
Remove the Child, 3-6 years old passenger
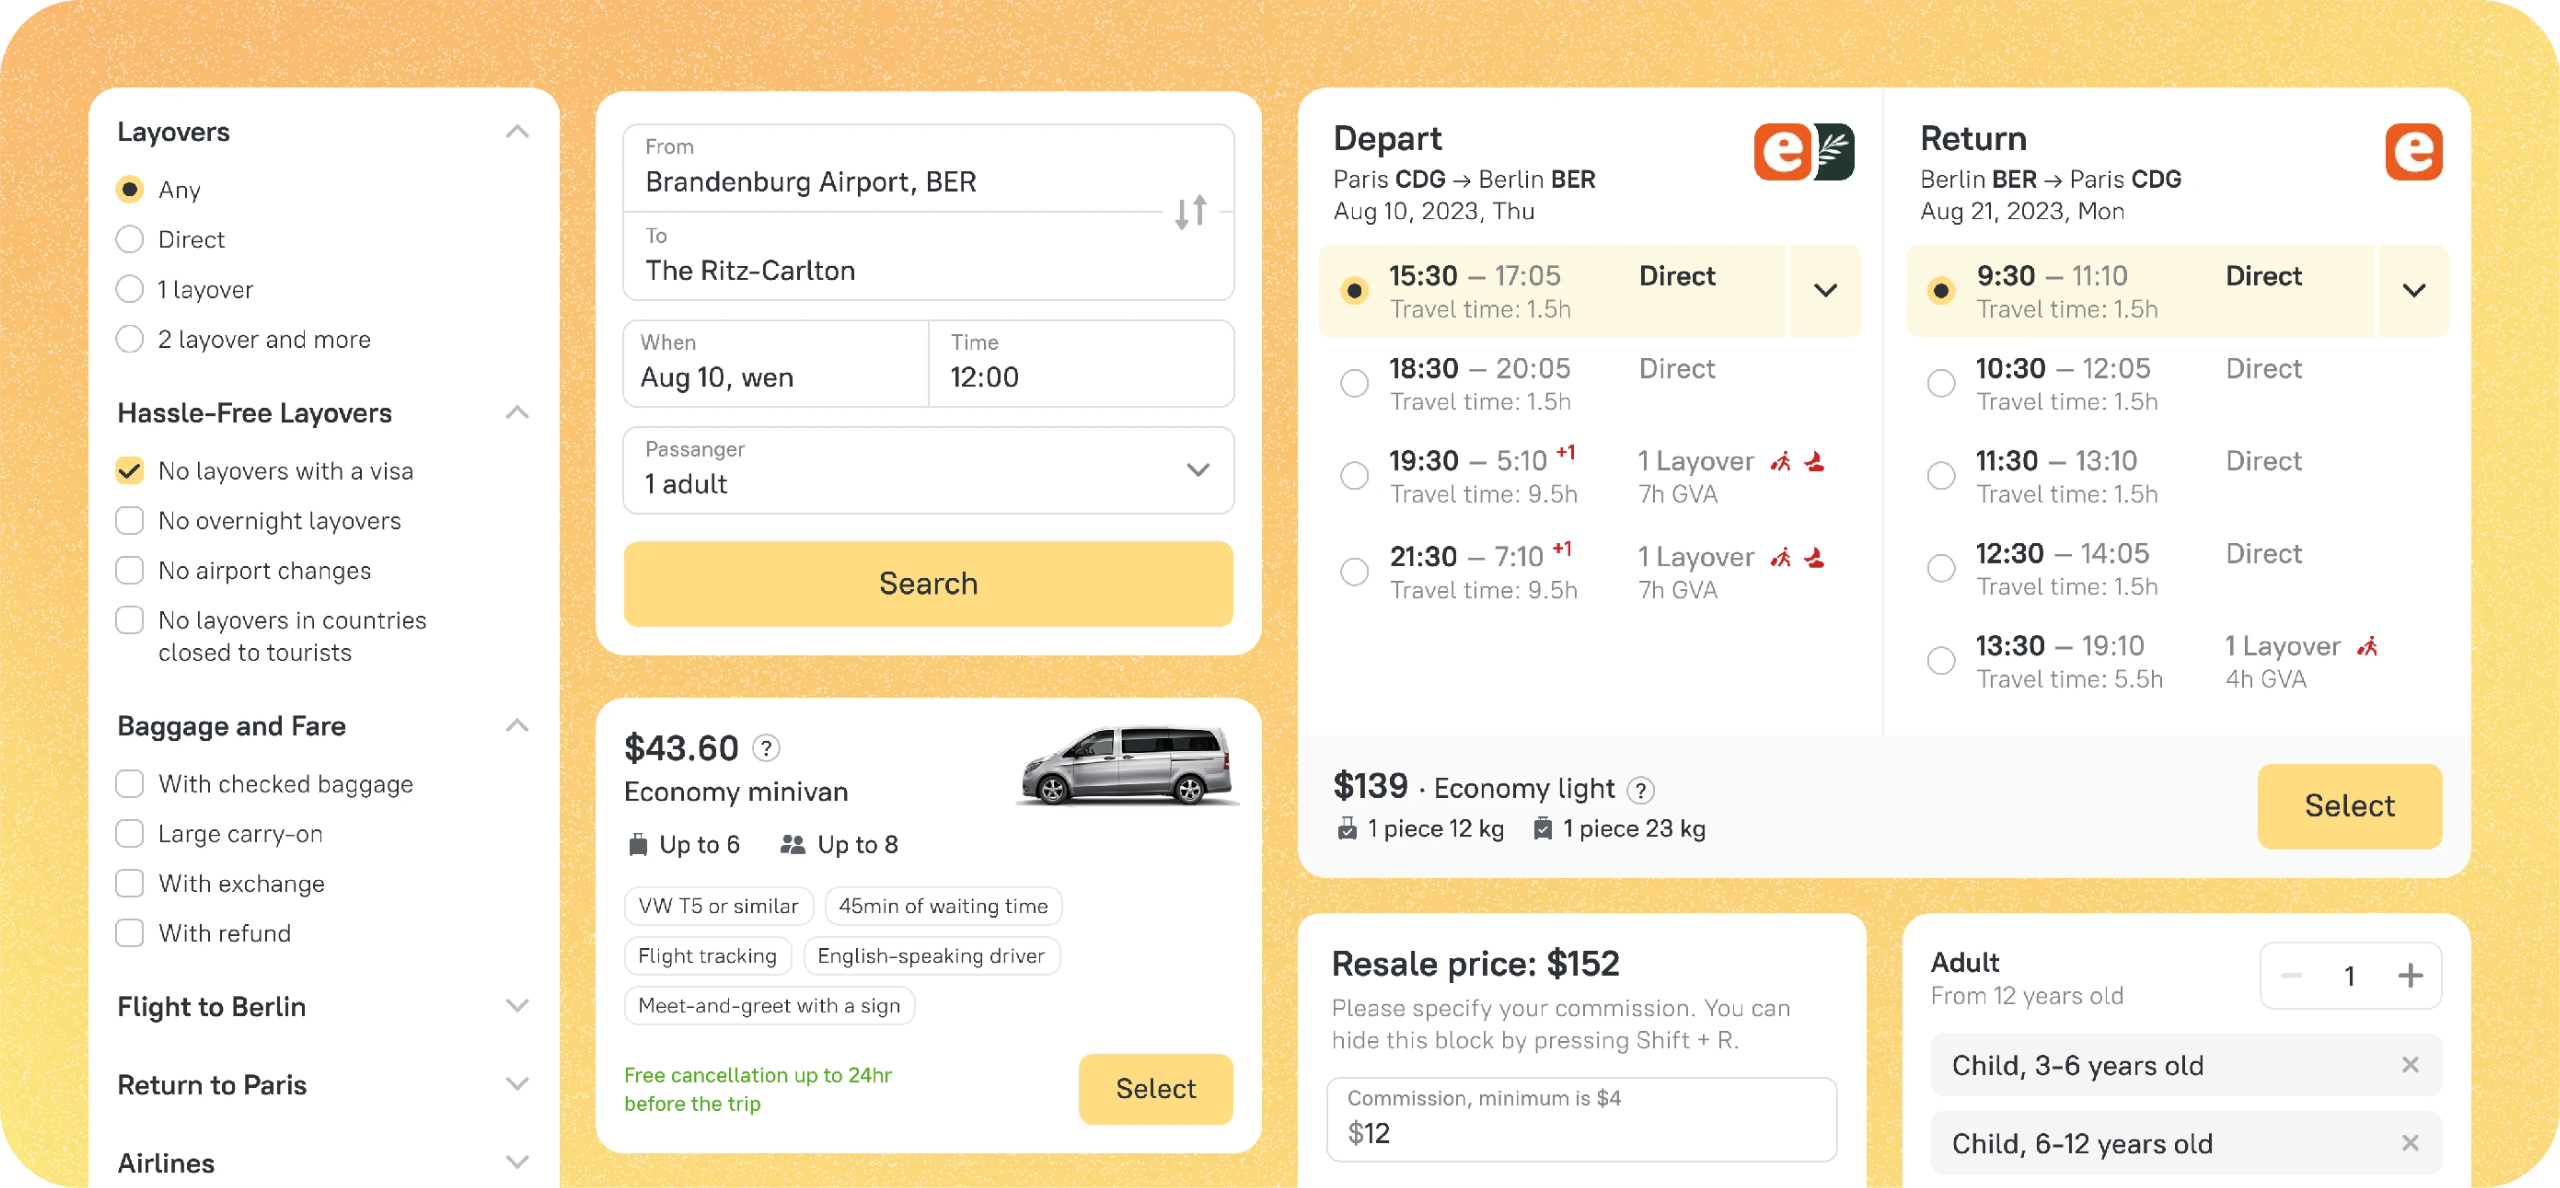coord(2410,1065)
